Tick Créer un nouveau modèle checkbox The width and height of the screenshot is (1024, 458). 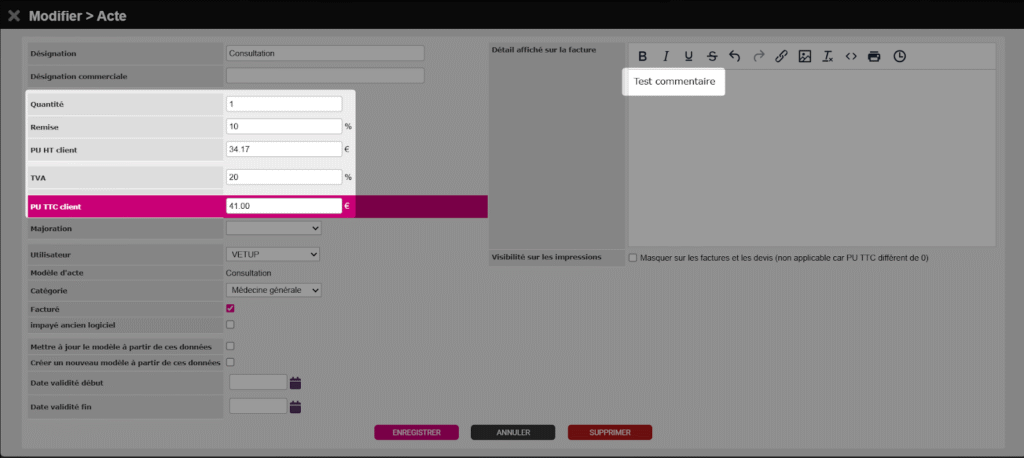231,362
